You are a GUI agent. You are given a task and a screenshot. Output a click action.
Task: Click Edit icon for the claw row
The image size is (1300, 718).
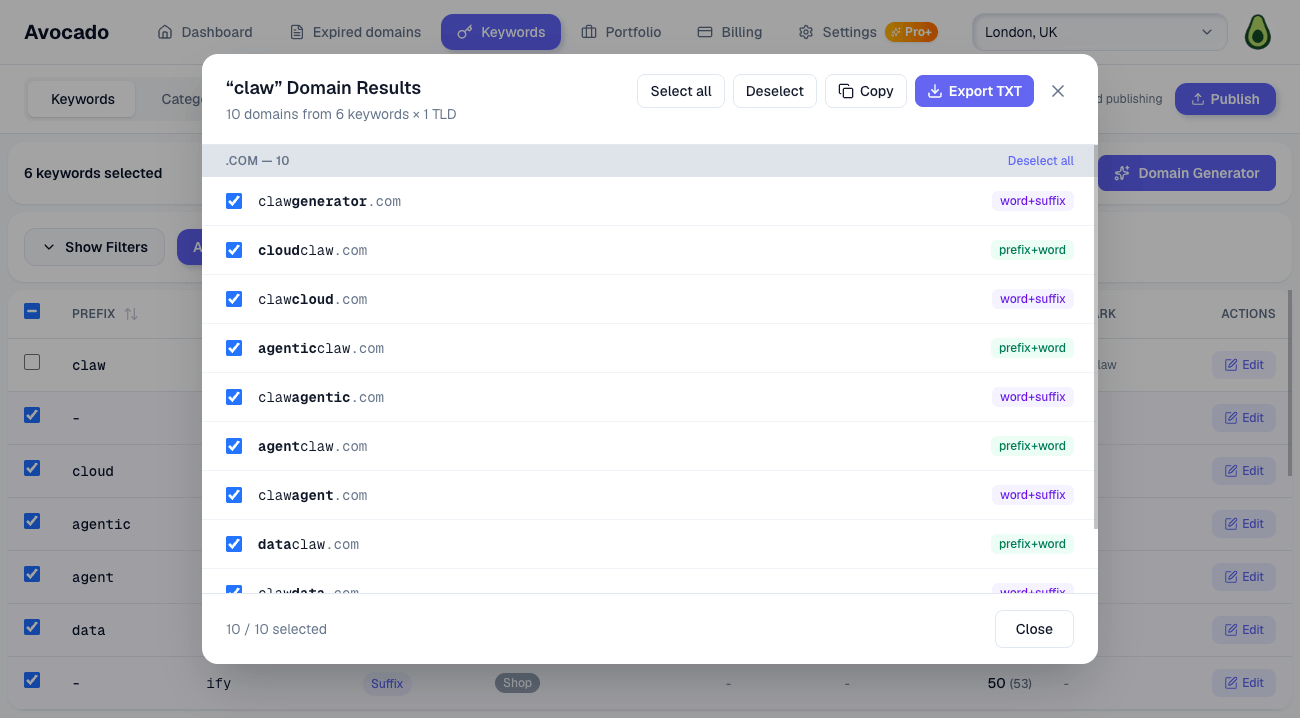click(1244, 365)
